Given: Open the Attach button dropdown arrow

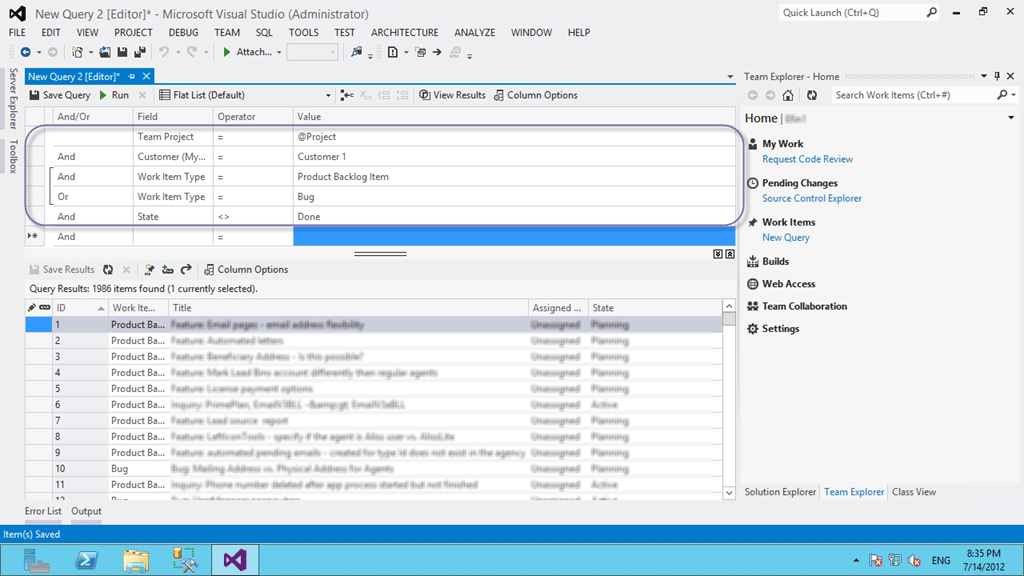Looking at the screenshot, I should coord(280,52).
